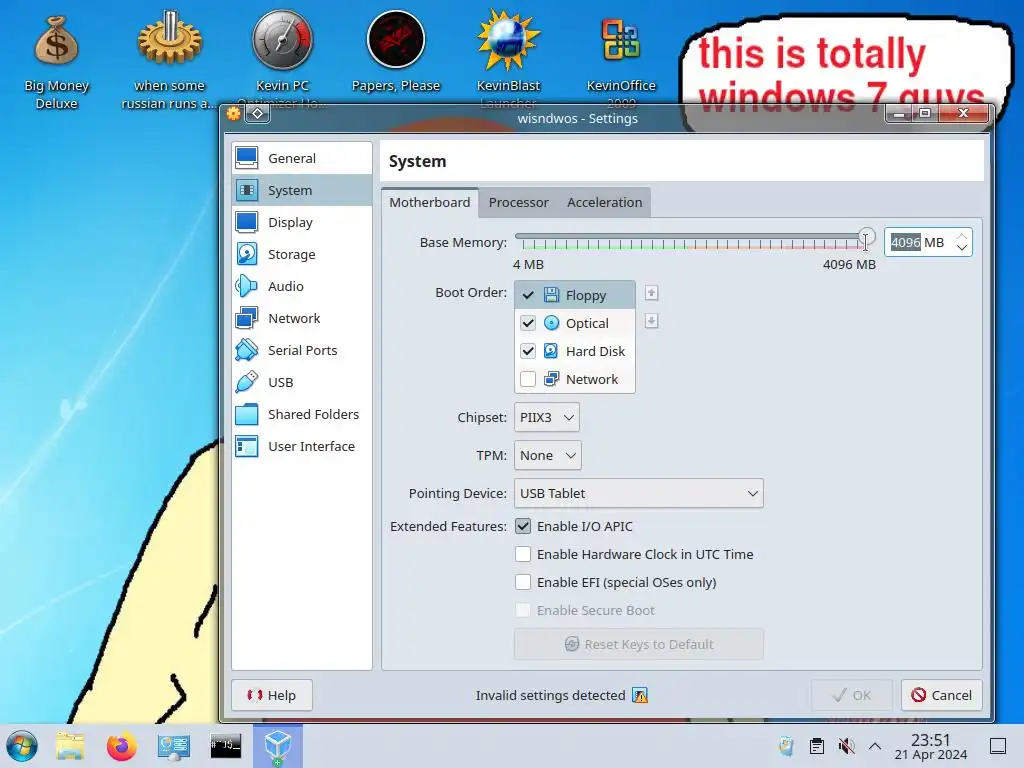Open Audio settings category
Viewport: 1024px width, 768px height.
302,286
